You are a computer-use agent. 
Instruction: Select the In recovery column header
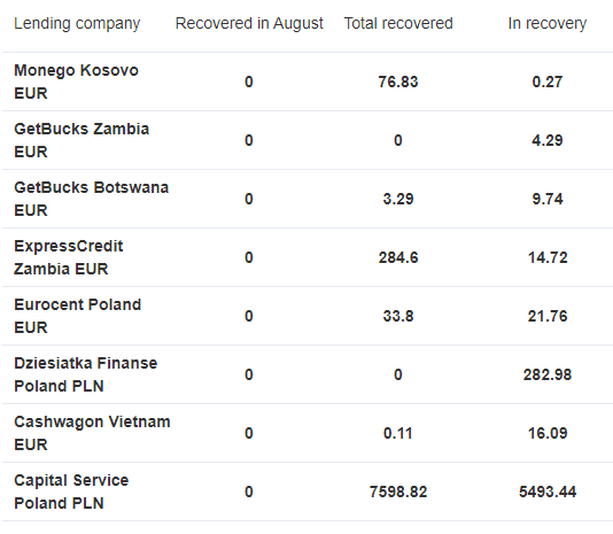point(547,23)
